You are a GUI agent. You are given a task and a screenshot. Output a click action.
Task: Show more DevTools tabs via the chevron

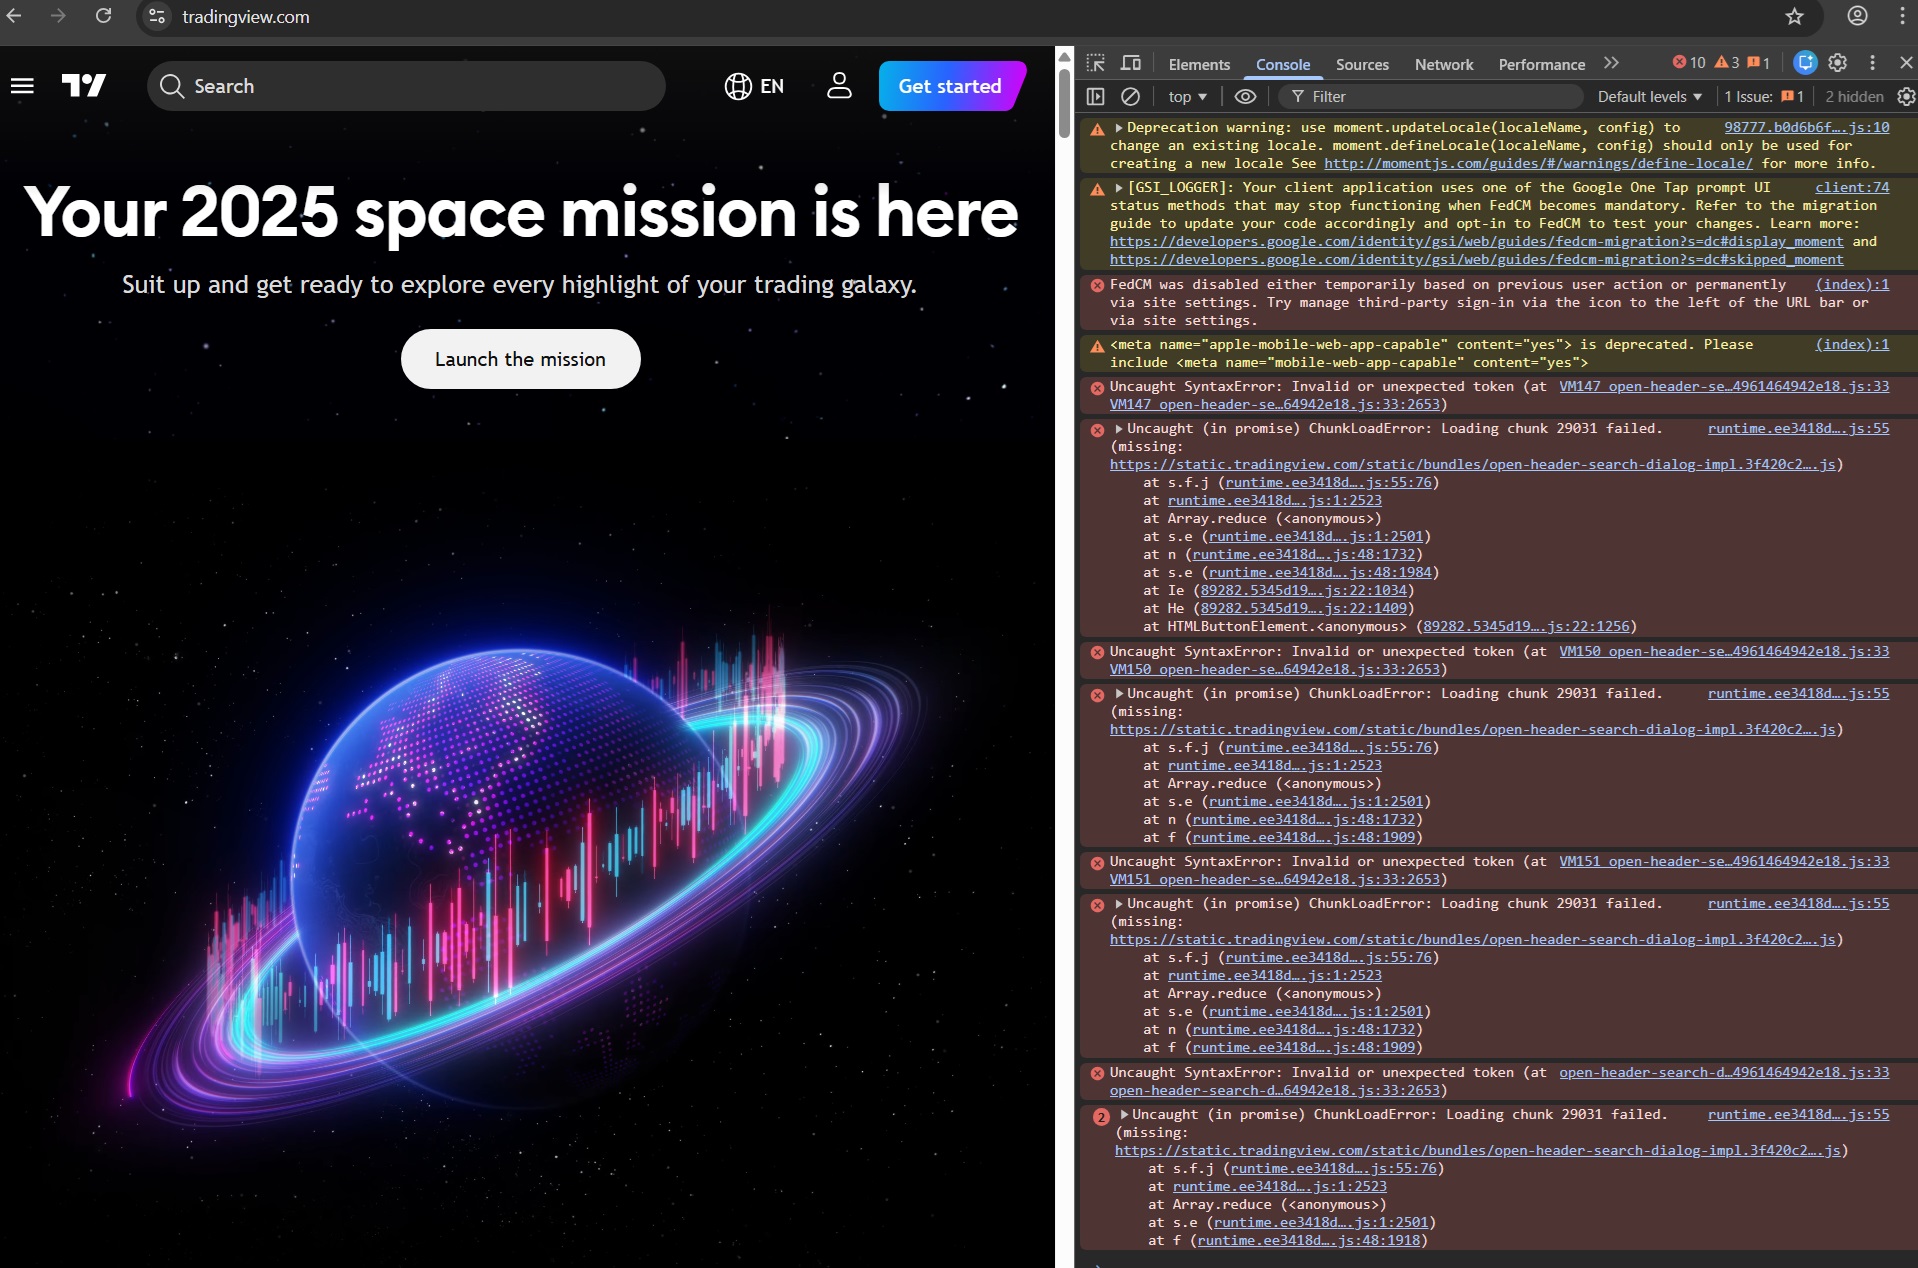pos(1611,63)
